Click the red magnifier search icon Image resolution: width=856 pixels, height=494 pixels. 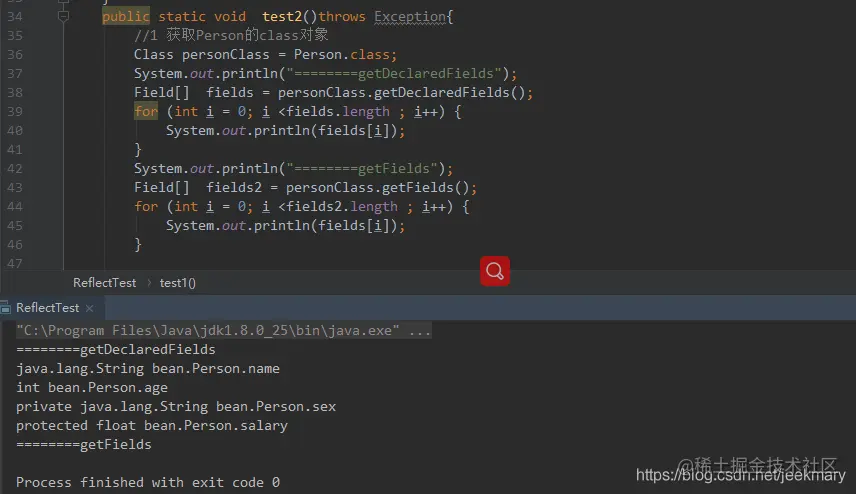tap(495, 271)
